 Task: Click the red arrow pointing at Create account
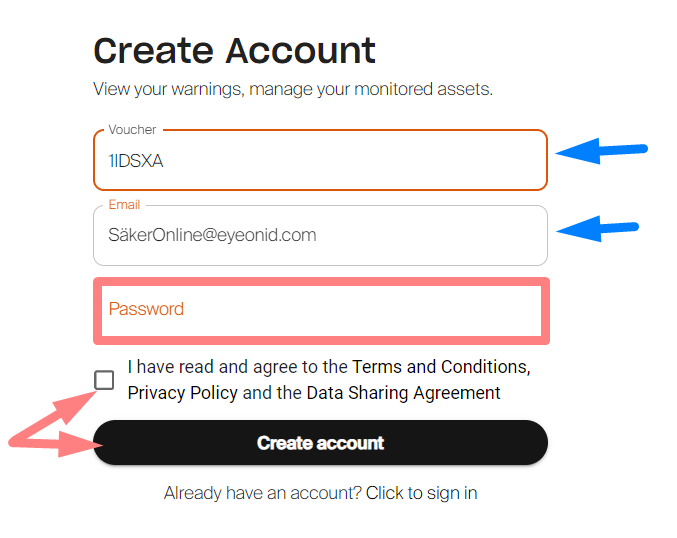coord(50,441)
